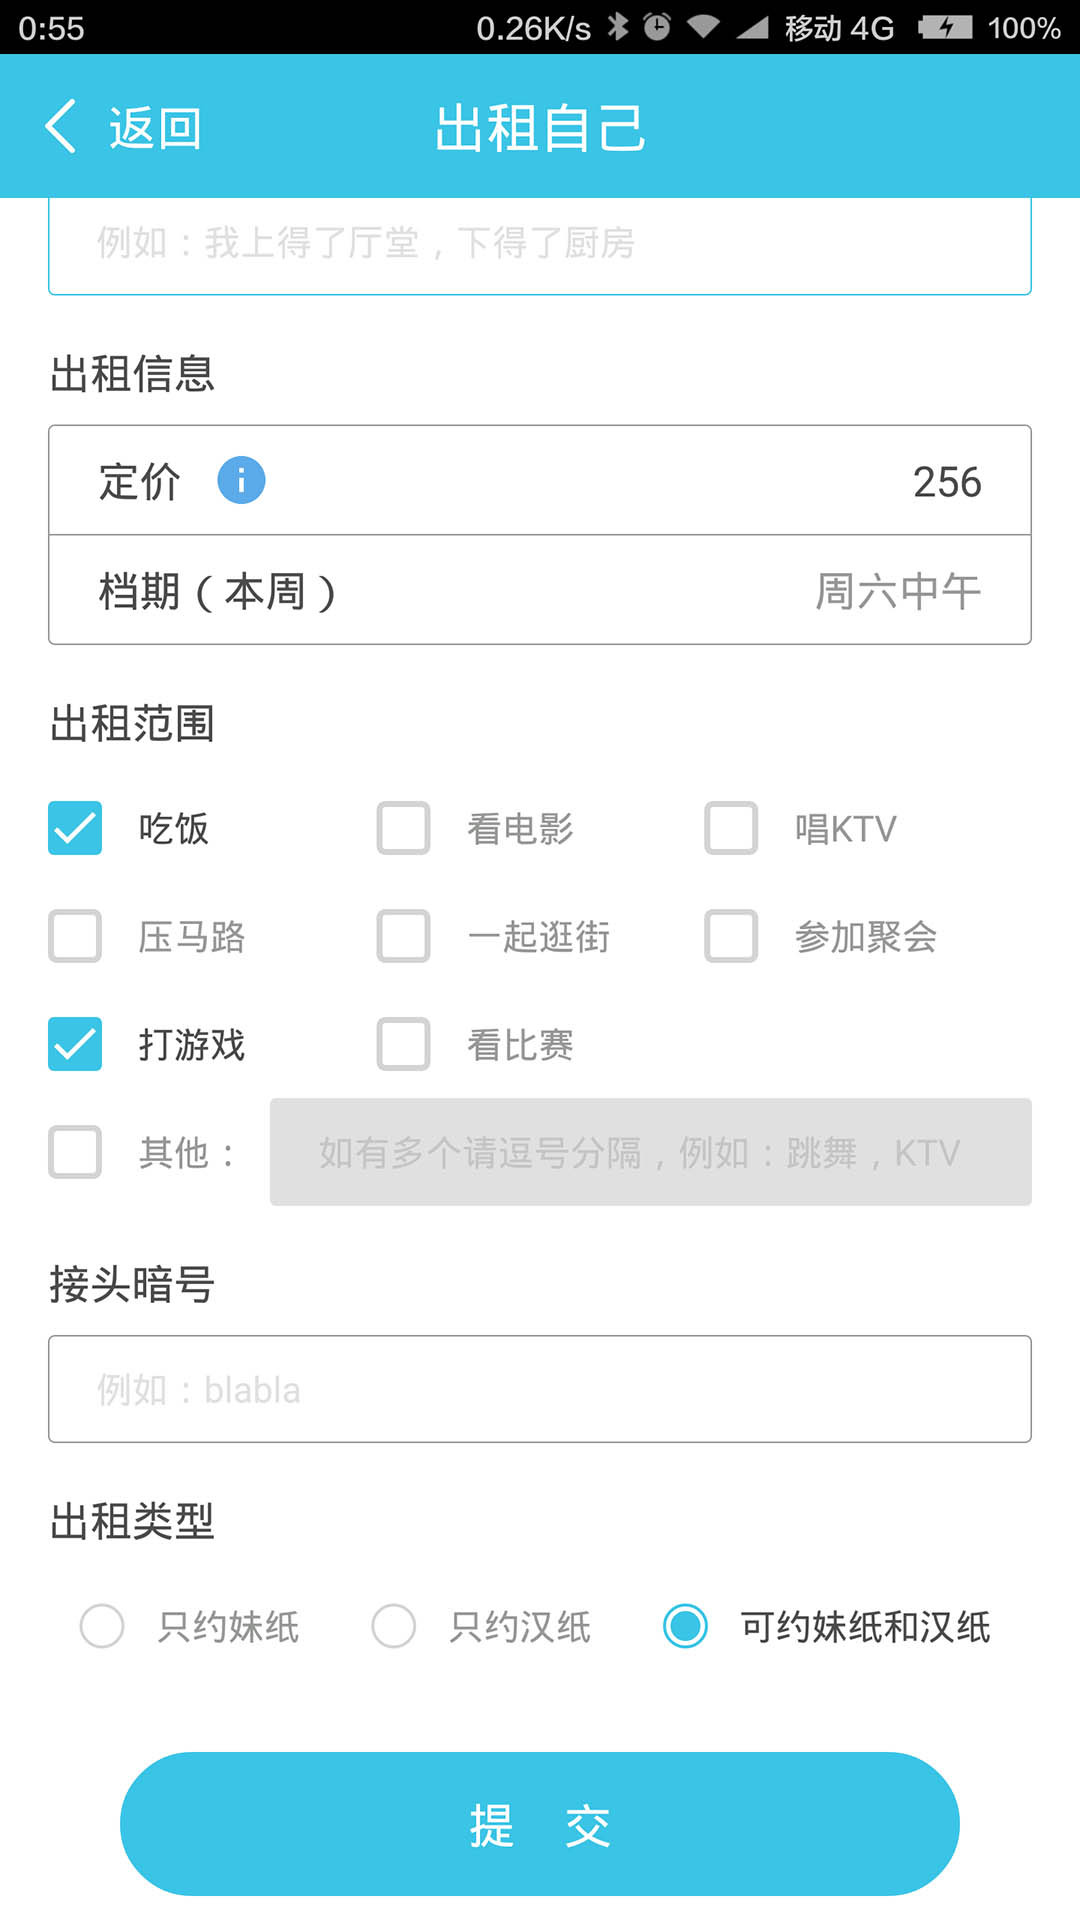Check the 参加聚会 box
The height and width of the screenshot is (1920, 1080).
click(x=731, y=936)
